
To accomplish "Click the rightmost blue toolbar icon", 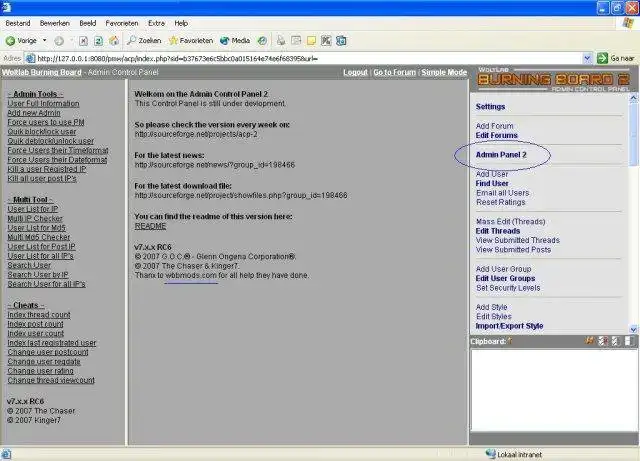I will pos(341,40).
